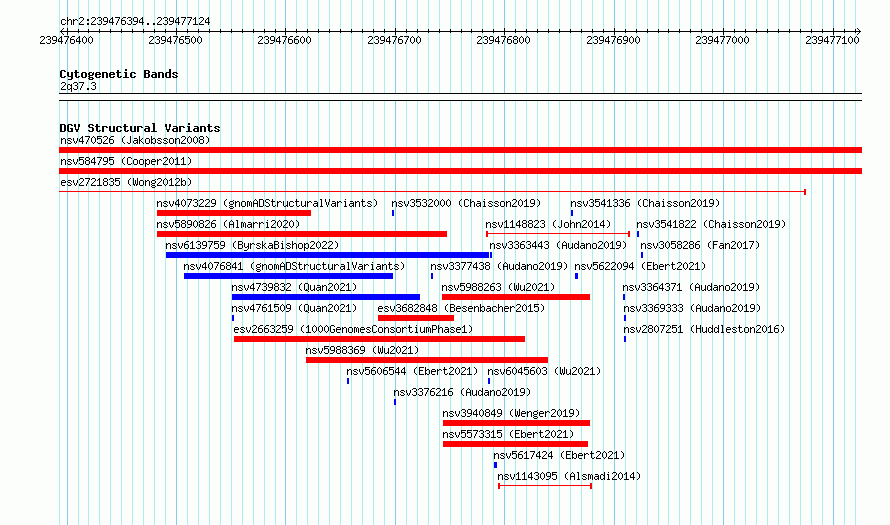Open nsv5988369 (Wu2021) label
Screen dimensions: 890x525
(362, 350)
